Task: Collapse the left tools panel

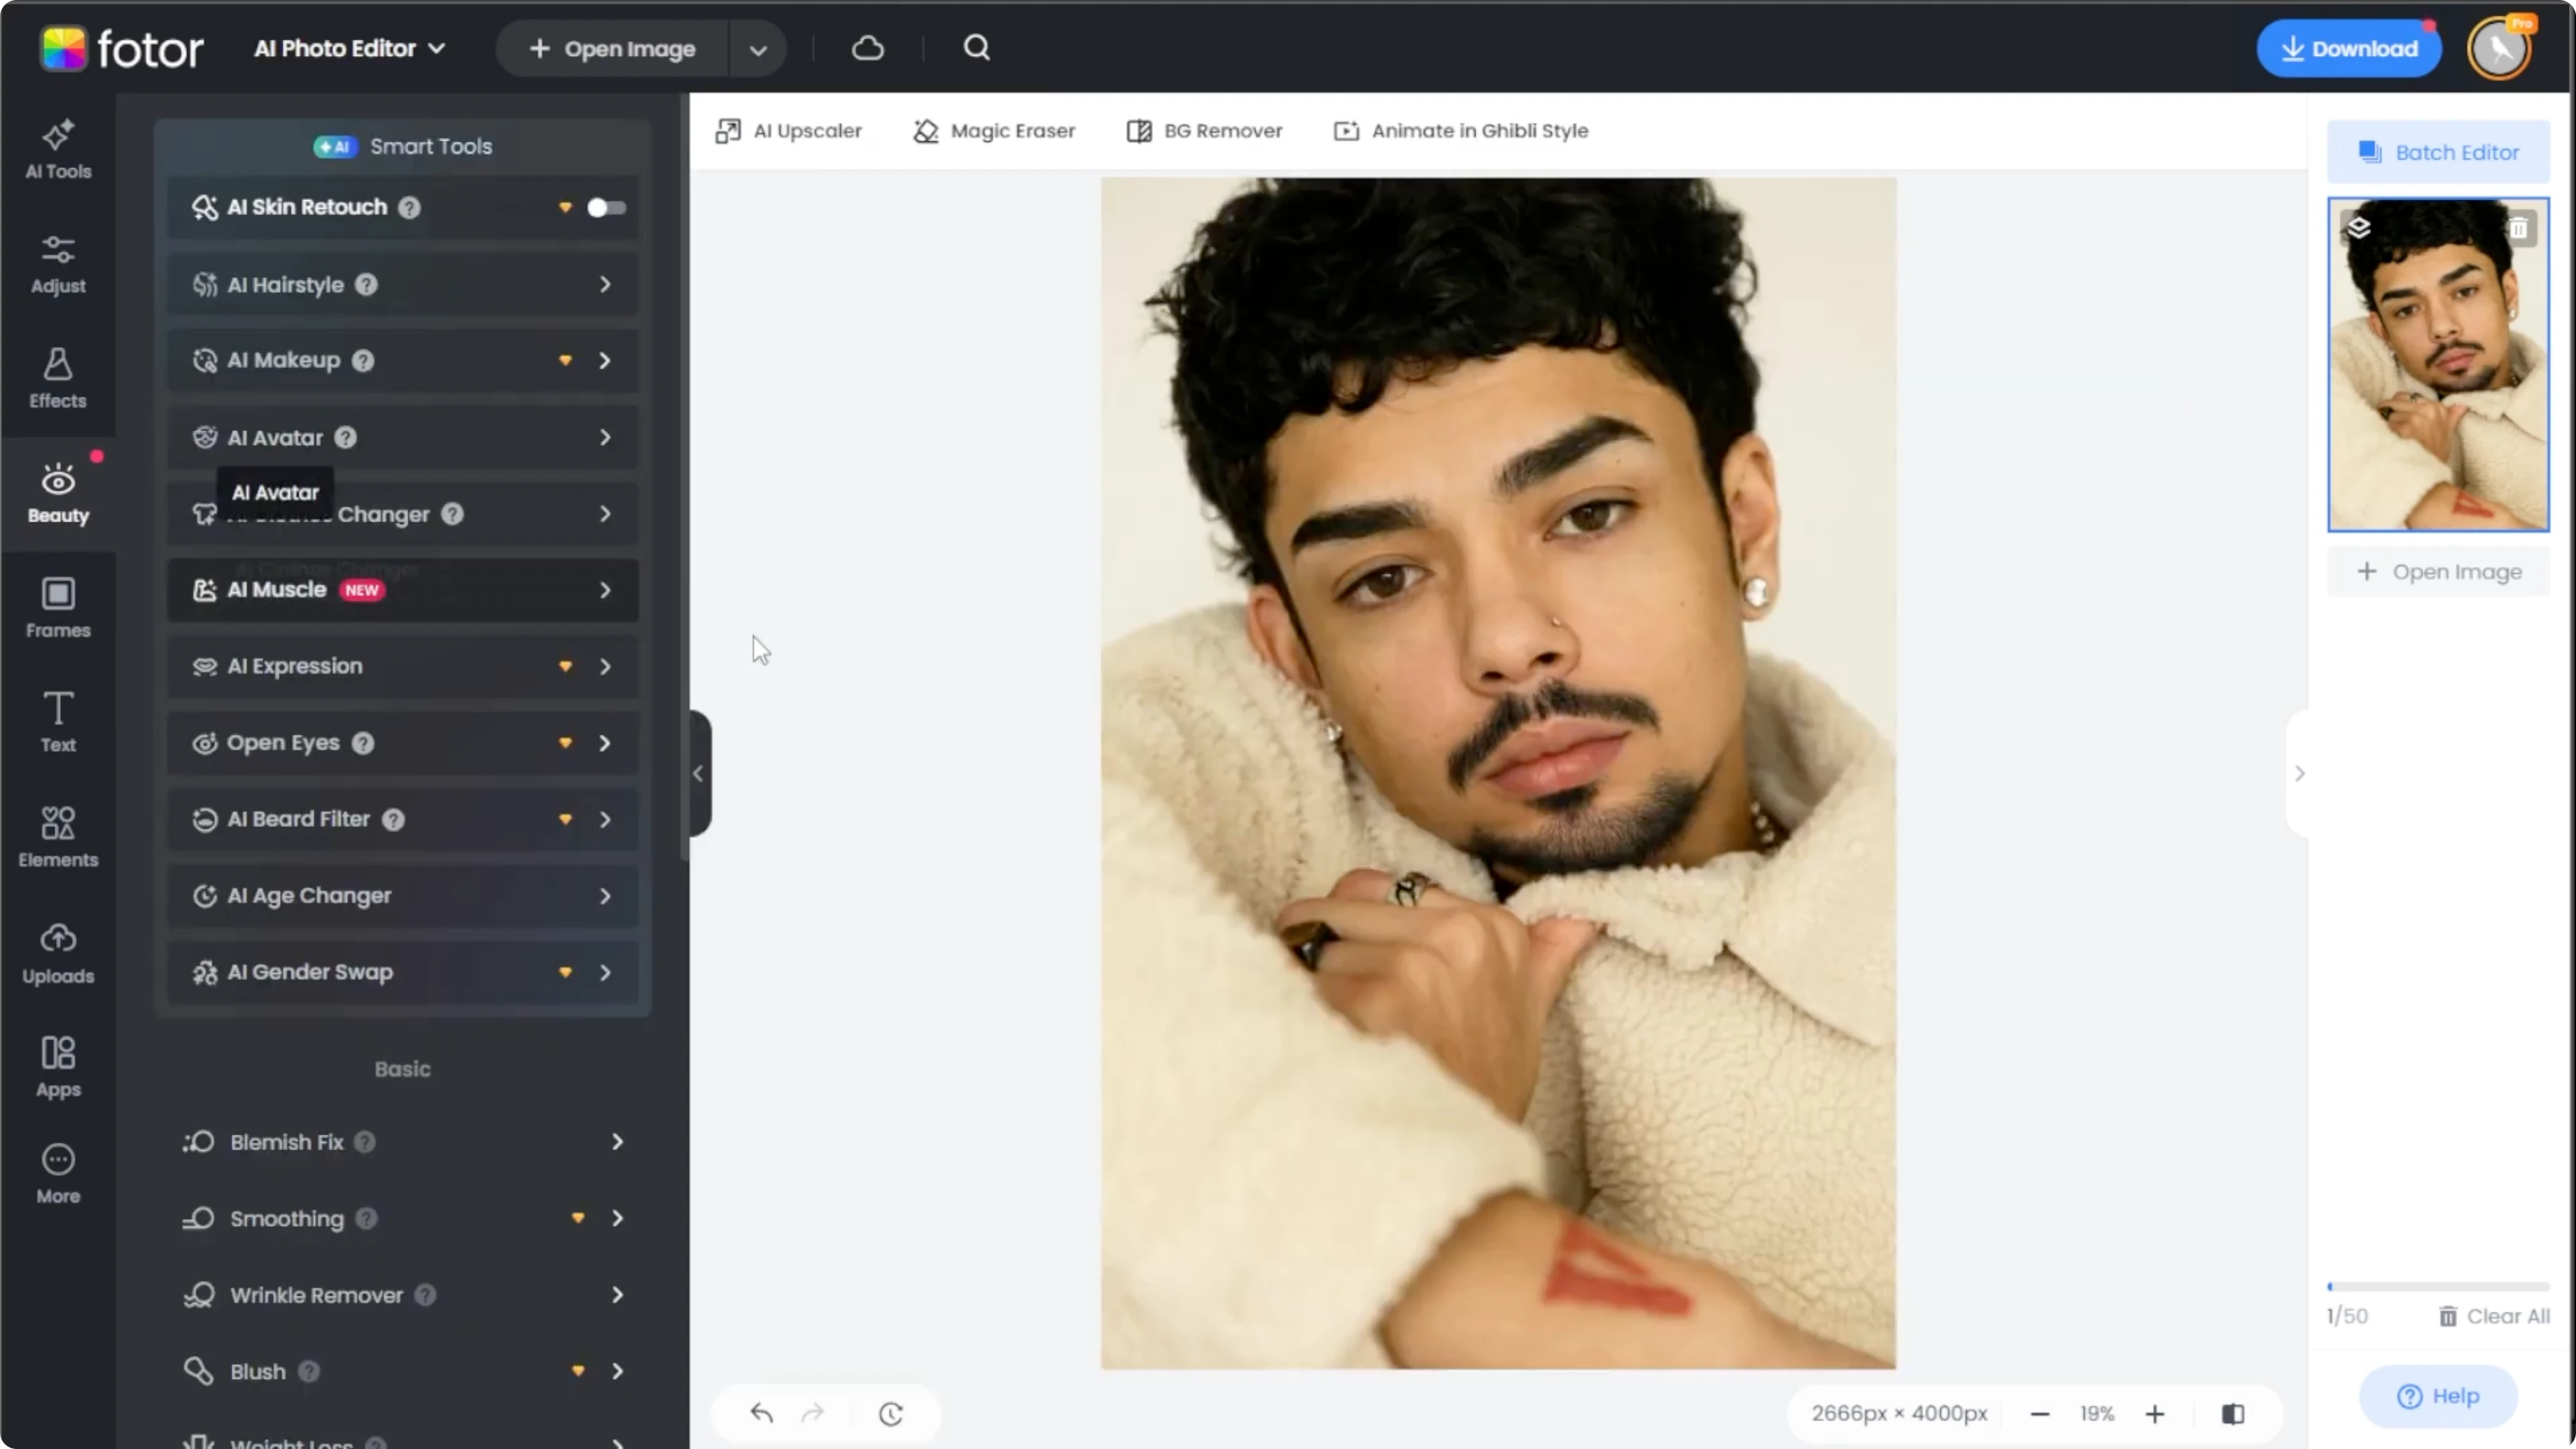Action: tap(699, 773)
